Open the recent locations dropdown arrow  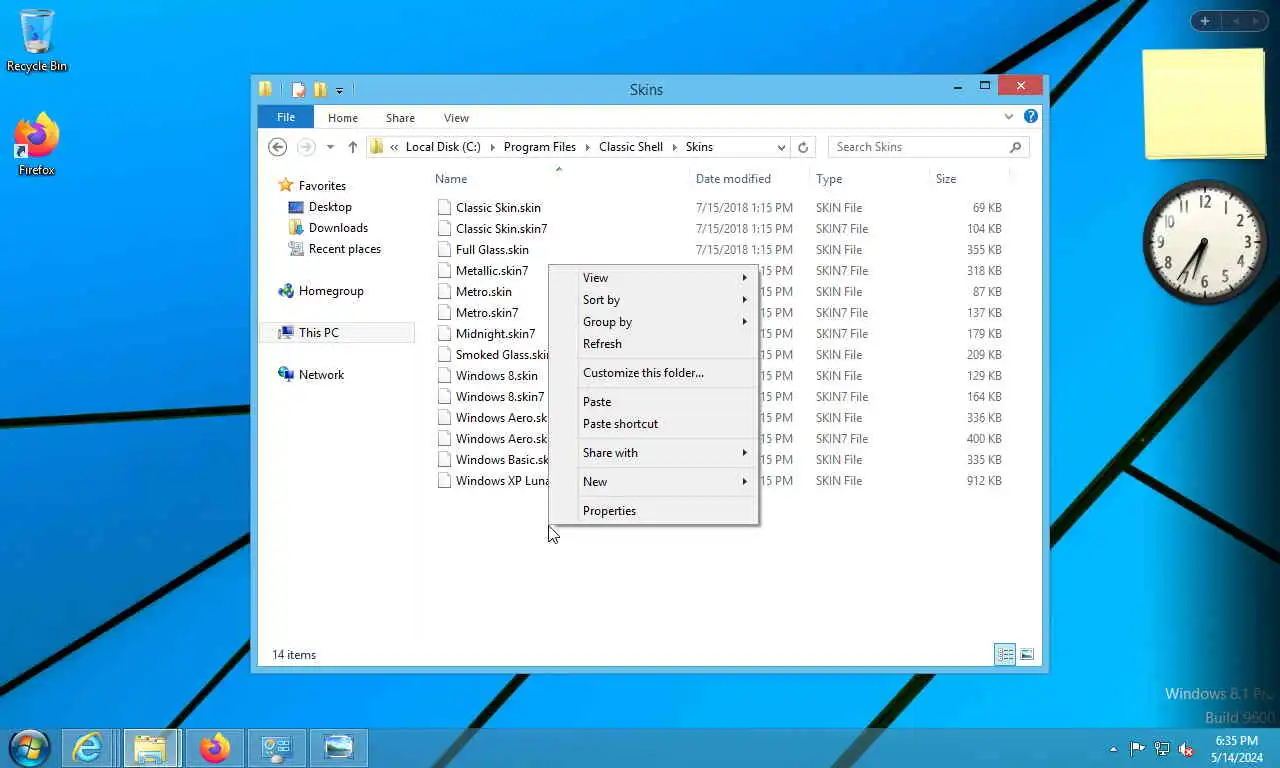[x=330, y=147]
